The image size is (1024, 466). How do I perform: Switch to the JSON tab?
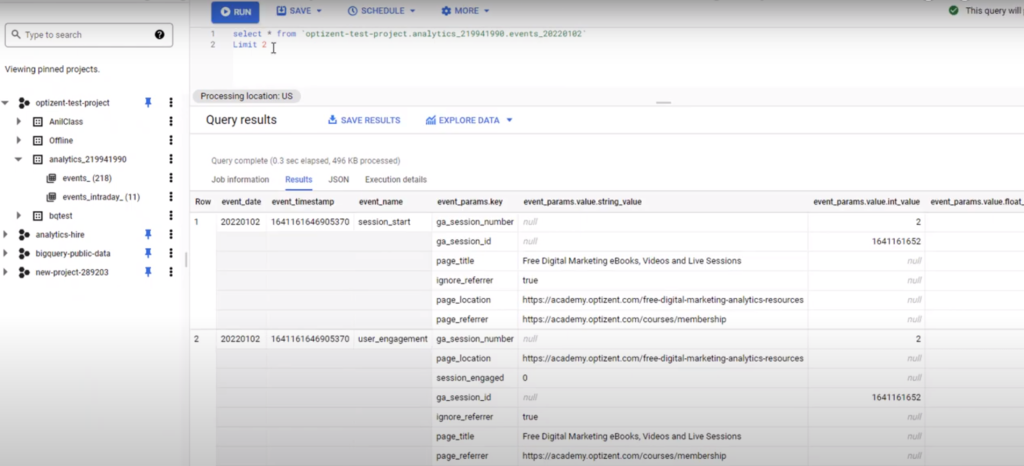pos(339,180)
